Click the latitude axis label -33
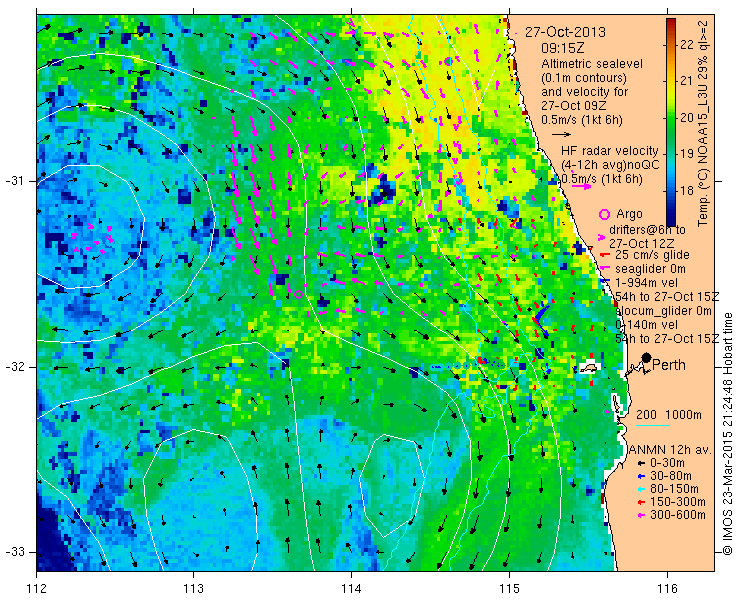Viewport: 740px width, 600px height. [14, 552]
